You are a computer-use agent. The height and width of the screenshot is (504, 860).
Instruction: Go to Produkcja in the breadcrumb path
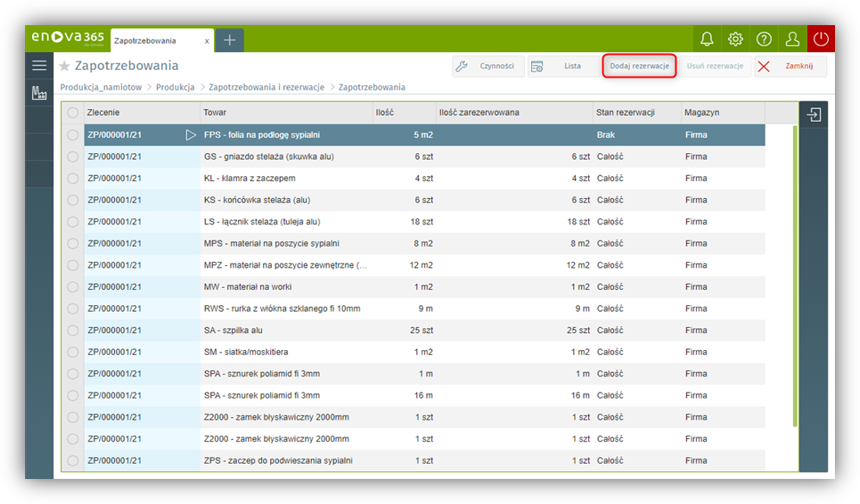175,88
